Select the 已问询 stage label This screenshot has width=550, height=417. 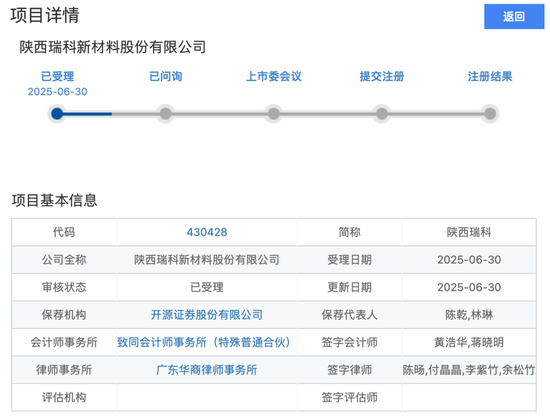coord(166,76)
